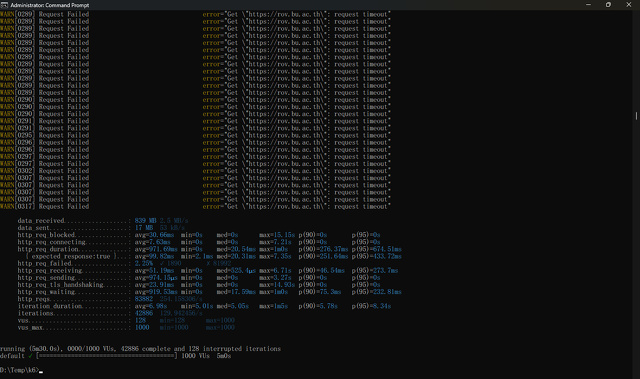The height and width of the screenshot is (379, 640).
Task: Click the http_reqs 83882 count
Action: [x=144, y=299]
